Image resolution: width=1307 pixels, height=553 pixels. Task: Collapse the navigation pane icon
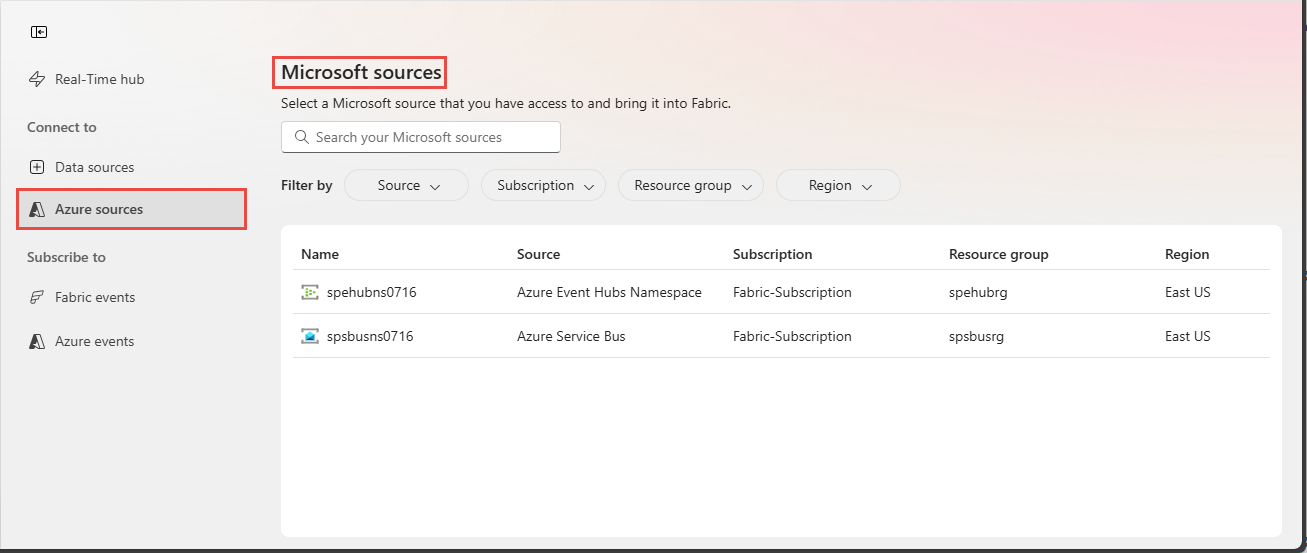pyautogui.click(x=39, y=32)
